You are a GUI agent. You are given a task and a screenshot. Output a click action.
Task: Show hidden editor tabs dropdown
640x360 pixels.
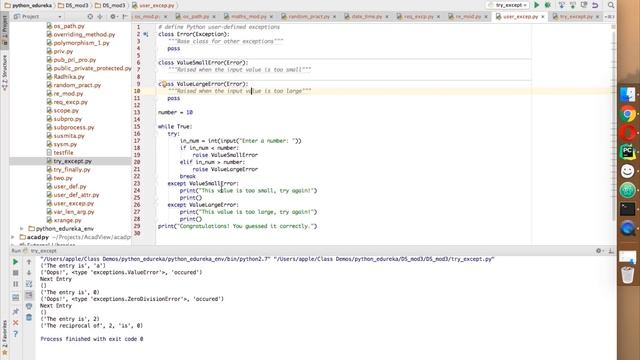pyautogui.click(x=609, y=16)
